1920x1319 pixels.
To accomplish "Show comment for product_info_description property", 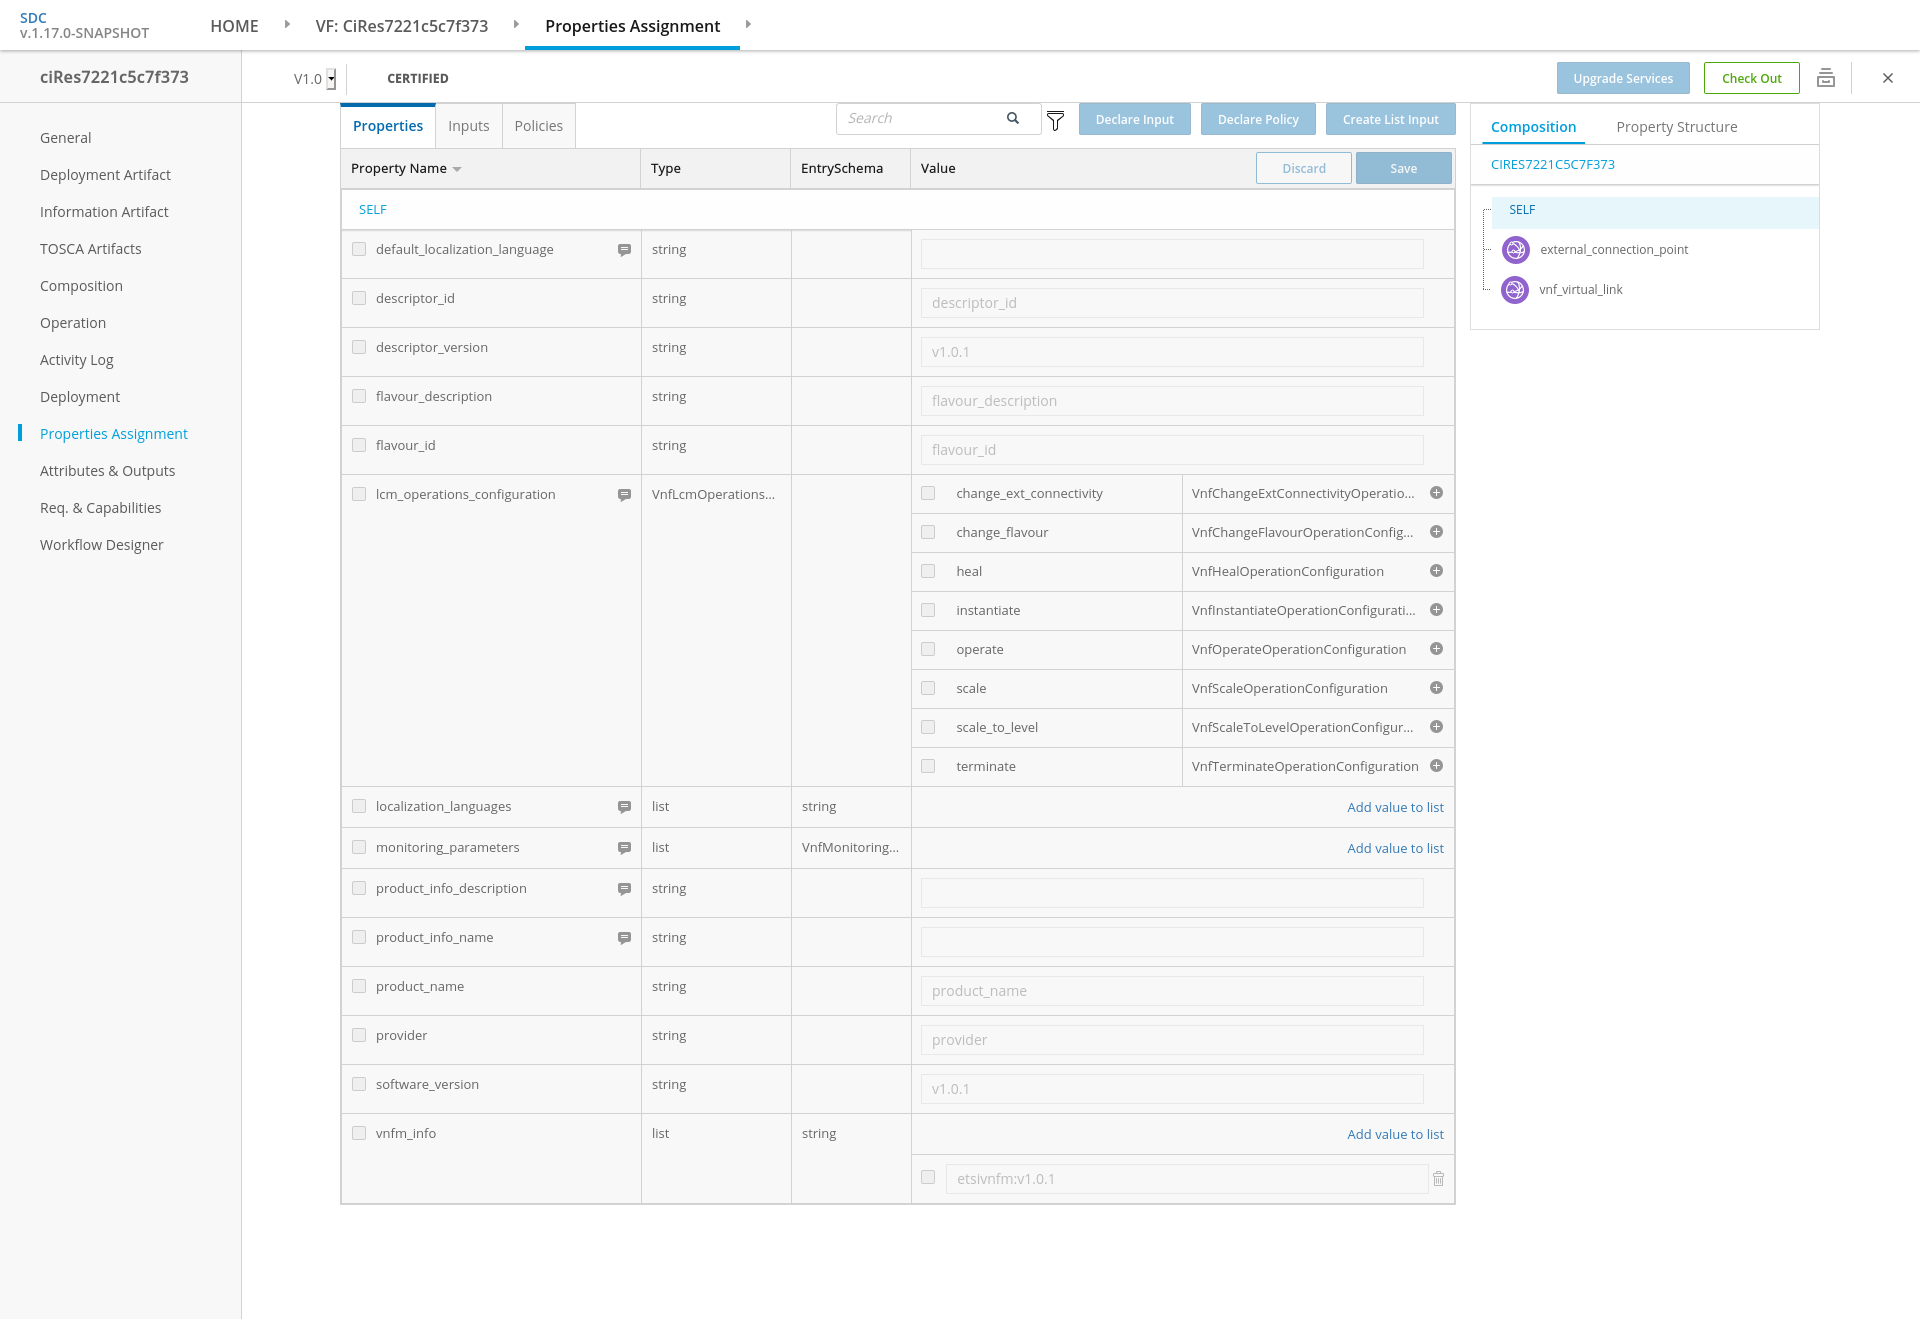I will 624,889.
